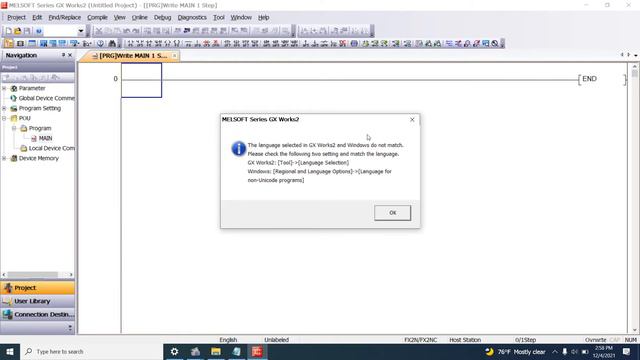
Task: Switch to Connection Destination view
Action: pyautogui.click(x=38, y=315)
